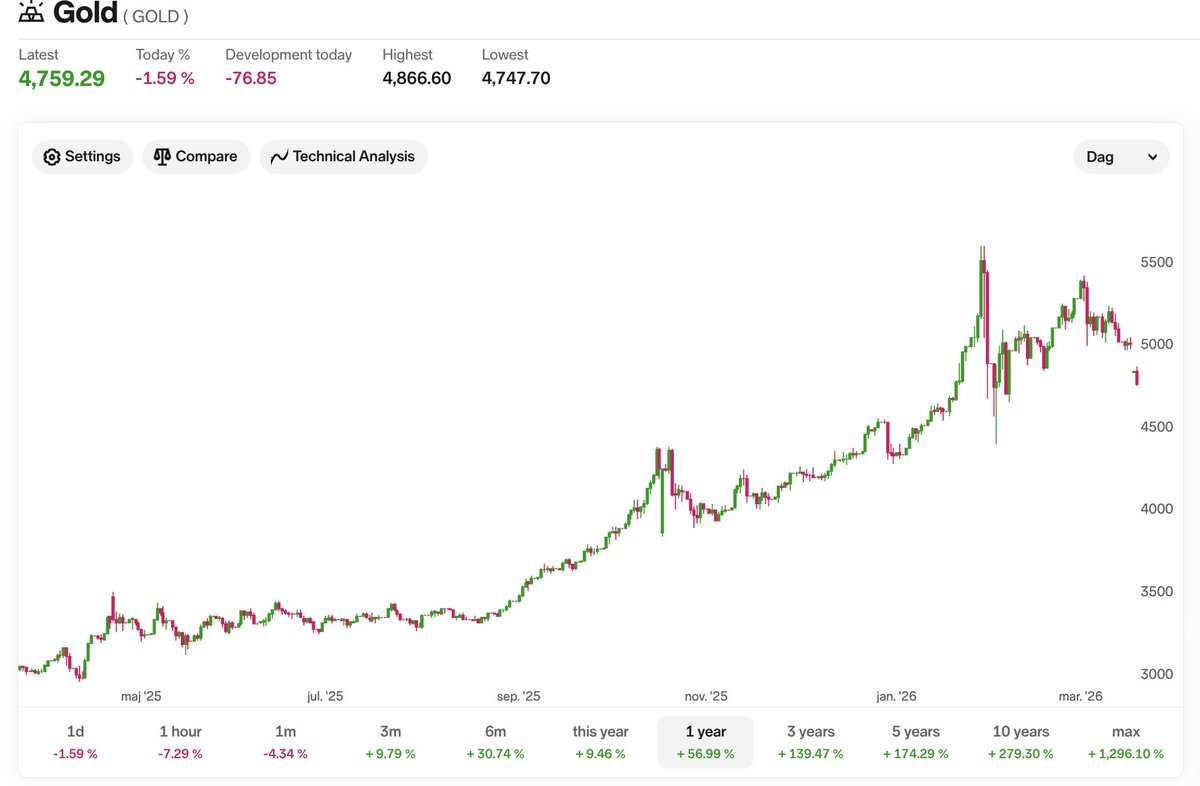Click the Today % value -1.59 %

pyautogui.click(x=165, y=79)
